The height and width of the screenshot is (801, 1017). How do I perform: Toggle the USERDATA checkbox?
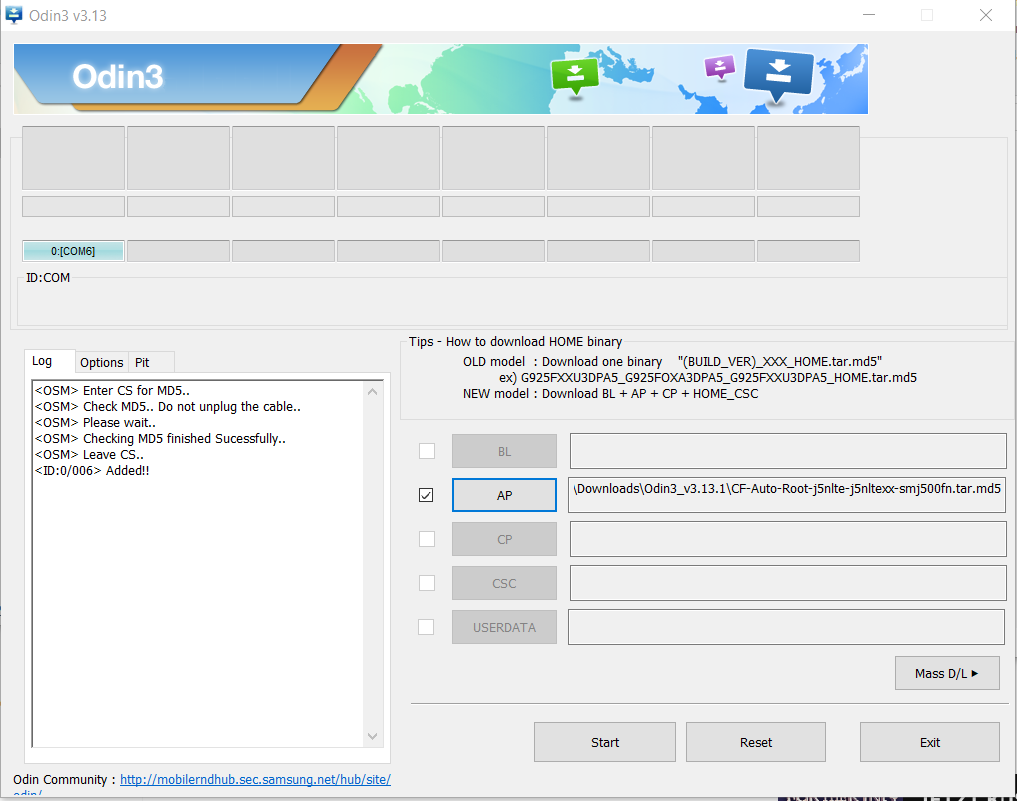tap(426, 627)
